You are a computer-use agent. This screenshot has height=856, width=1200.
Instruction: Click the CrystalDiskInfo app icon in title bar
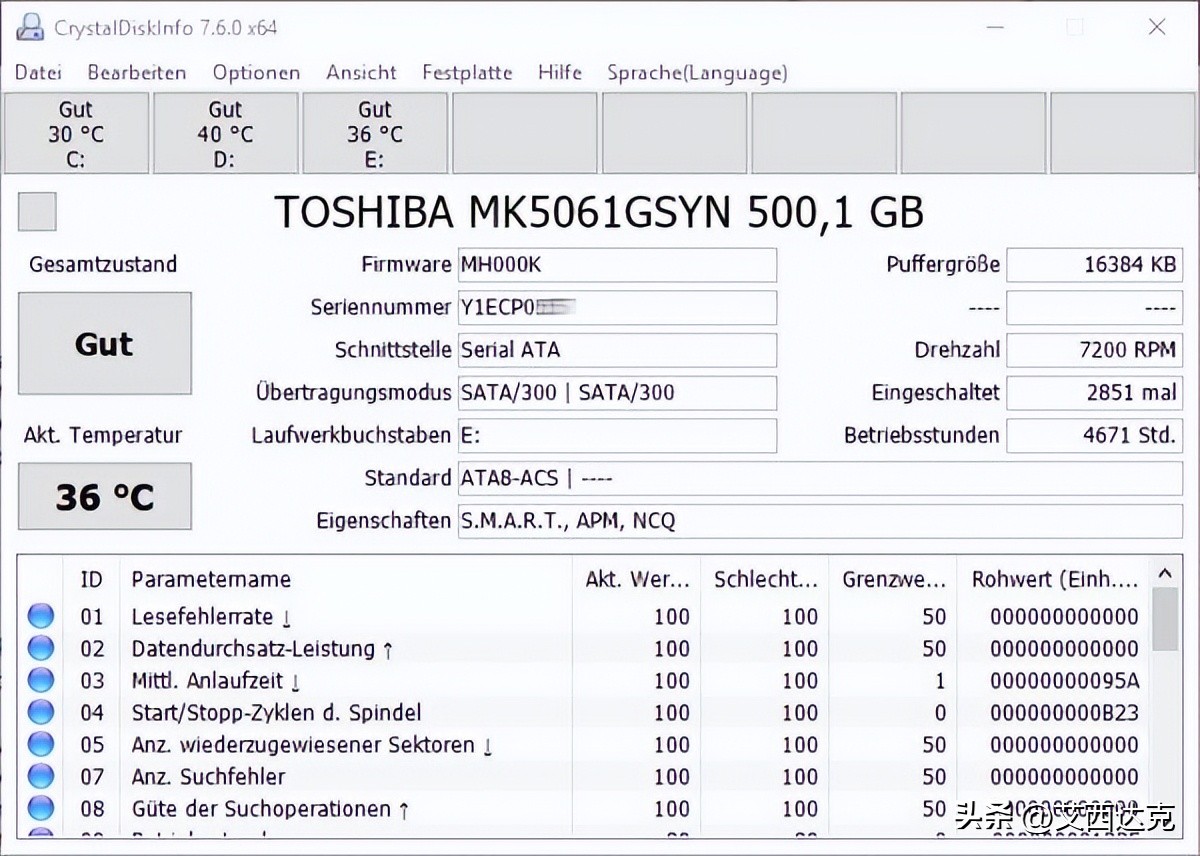[x=28, y=28]
